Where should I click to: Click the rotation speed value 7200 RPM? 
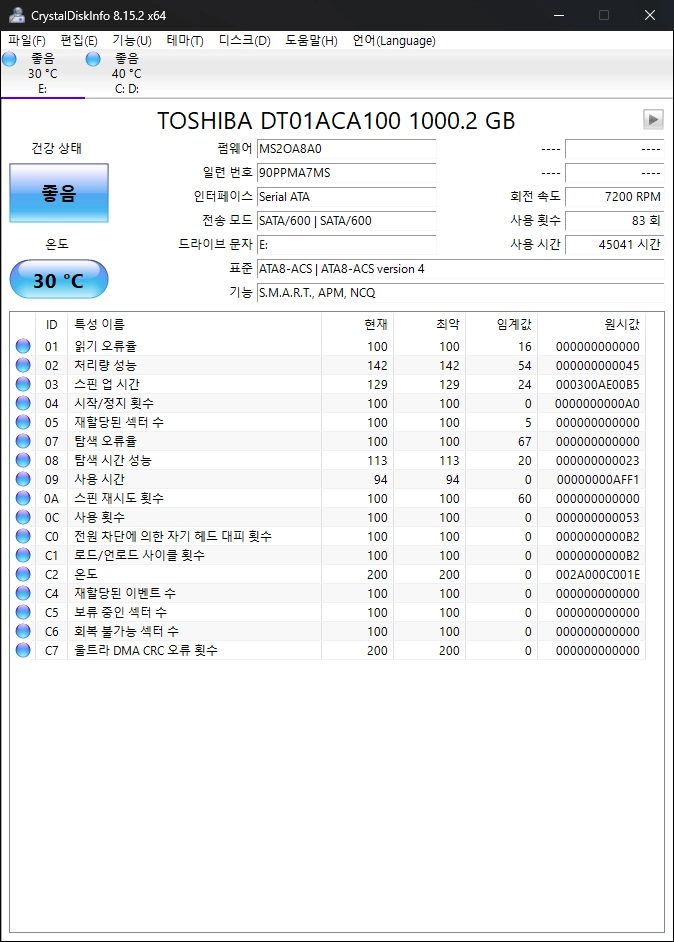coord(615,196)
